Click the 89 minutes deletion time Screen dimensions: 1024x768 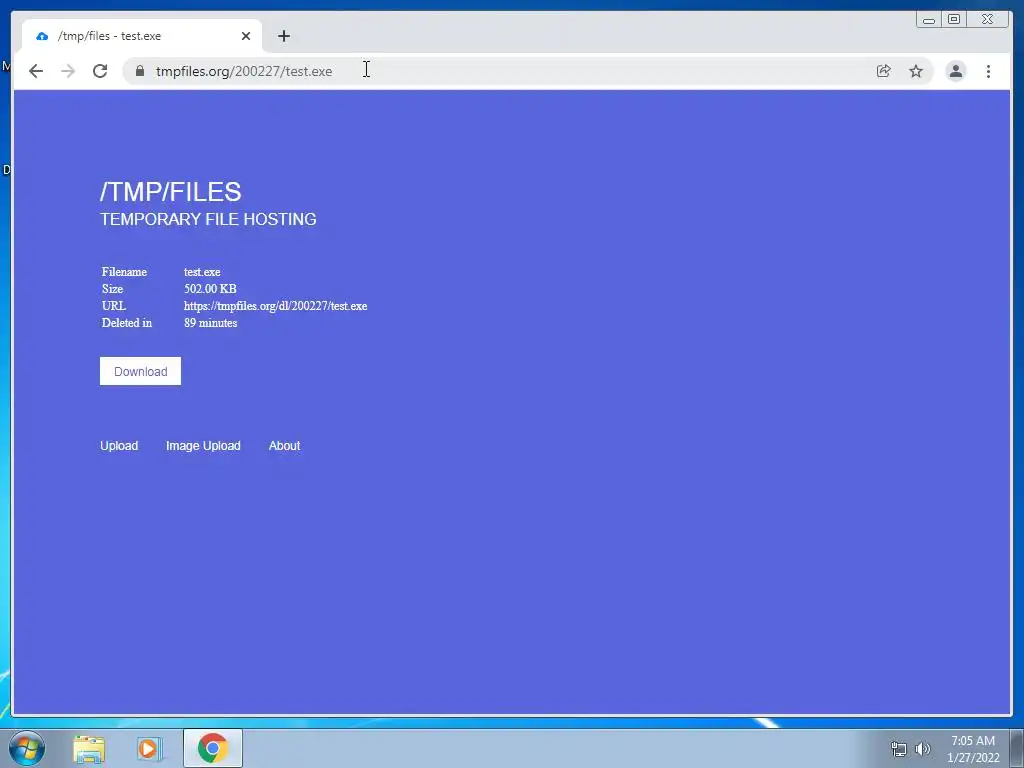210,323
